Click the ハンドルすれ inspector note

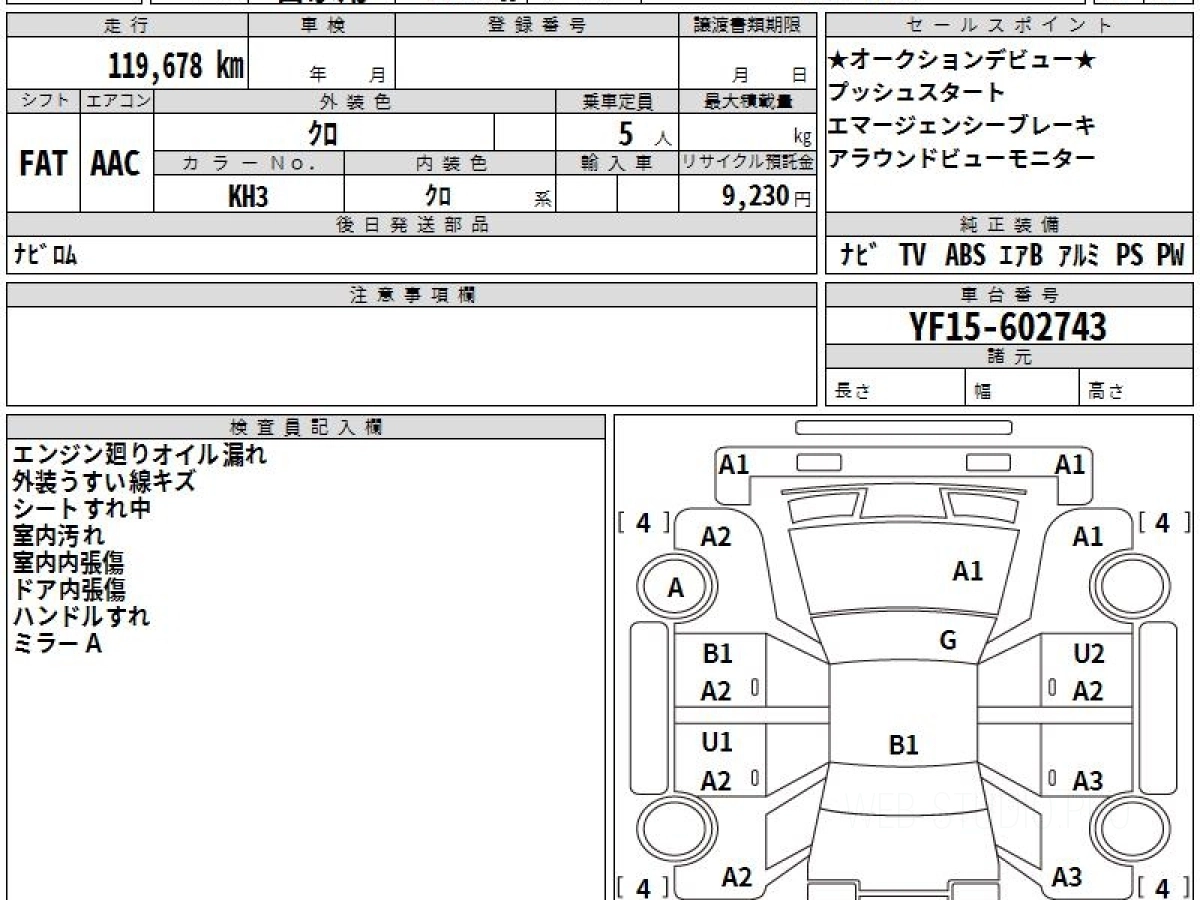coord(81,617)
